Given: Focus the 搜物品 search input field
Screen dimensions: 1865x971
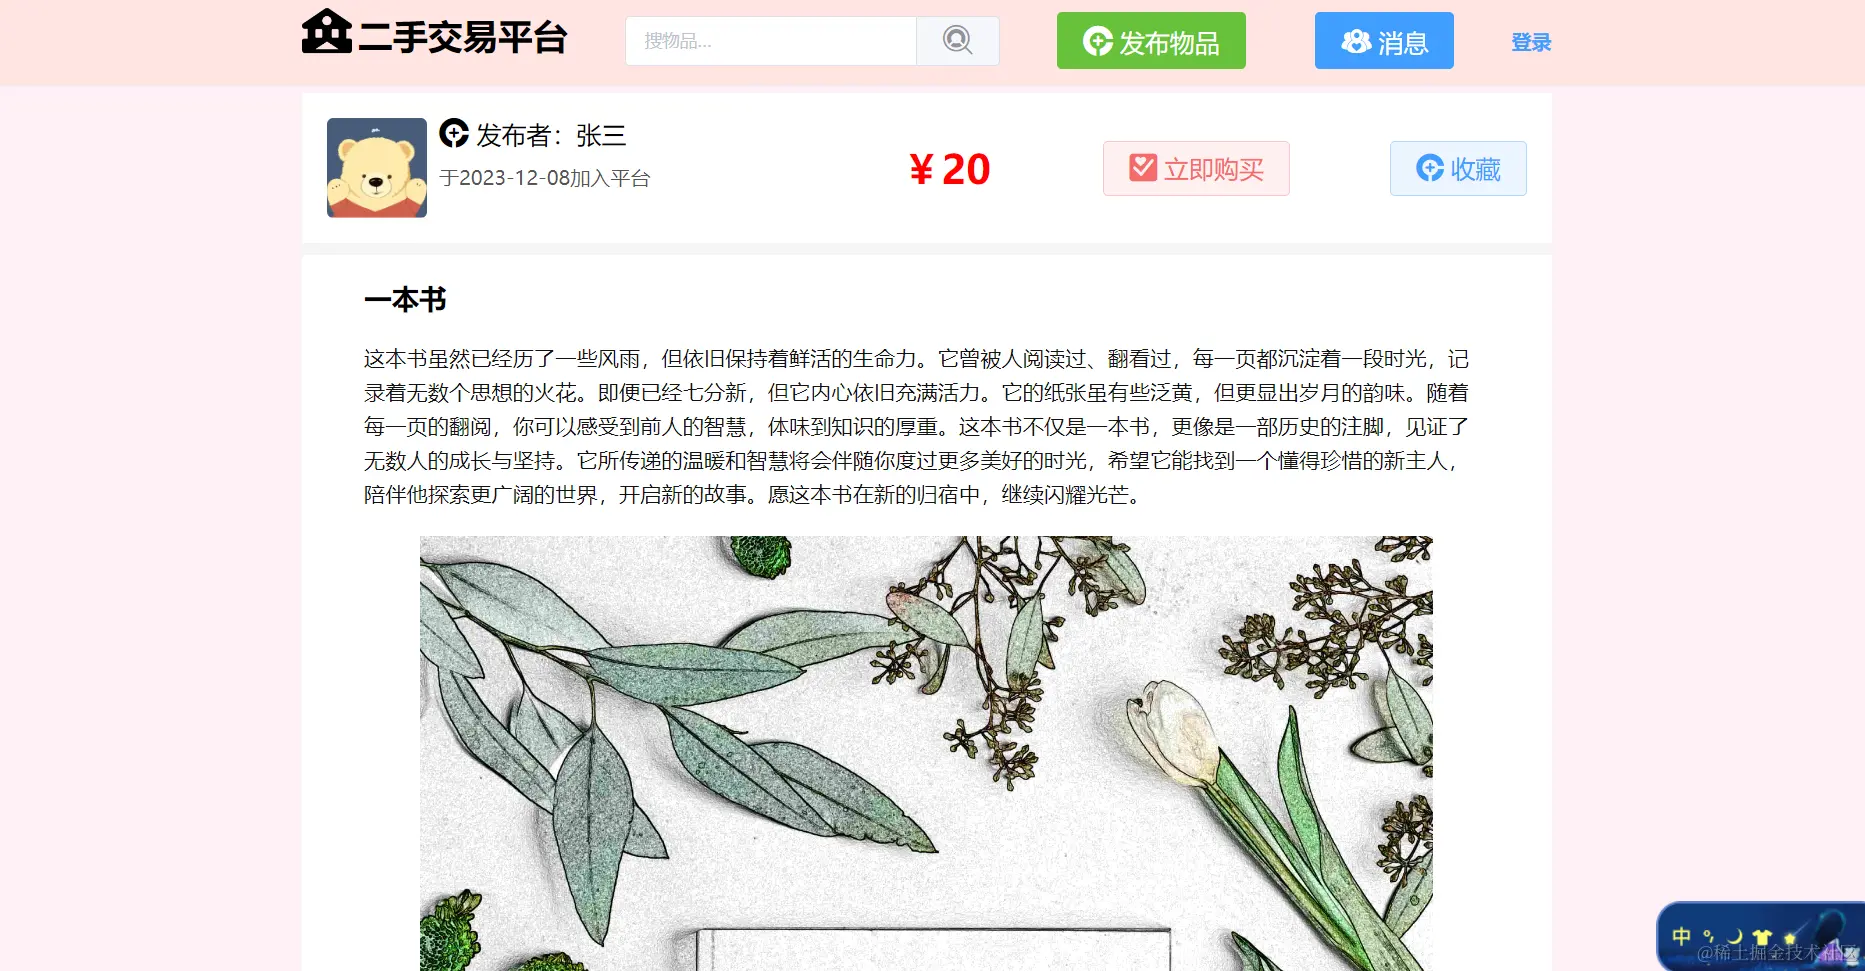Looking at the screenshot, I should (x=771, y=41).
